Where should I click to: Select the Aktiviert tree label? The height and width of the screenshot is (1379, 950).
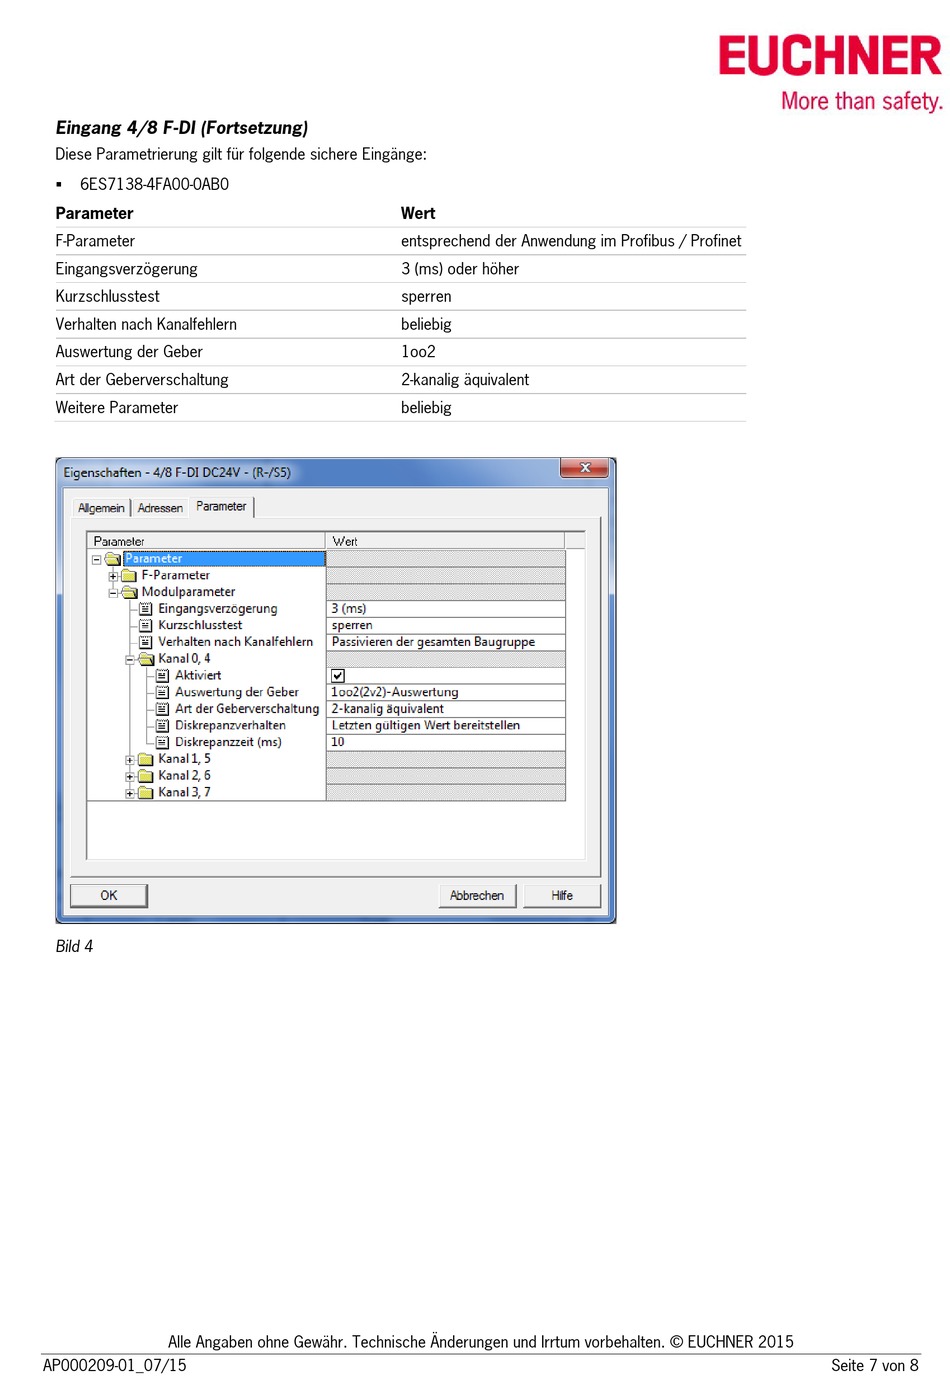[x=198, y=676]
